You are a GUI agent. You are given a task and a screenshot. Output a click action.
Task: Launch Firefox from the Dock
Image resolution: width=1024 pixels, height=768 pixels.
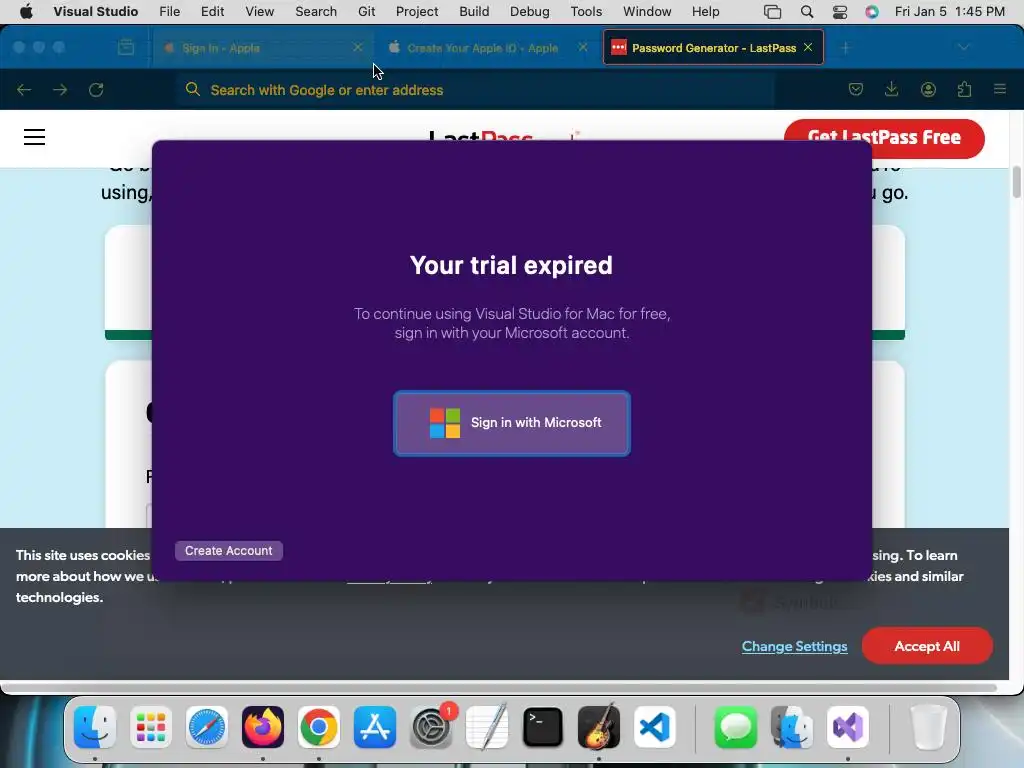pyautogui.click(x=263, y=727)
